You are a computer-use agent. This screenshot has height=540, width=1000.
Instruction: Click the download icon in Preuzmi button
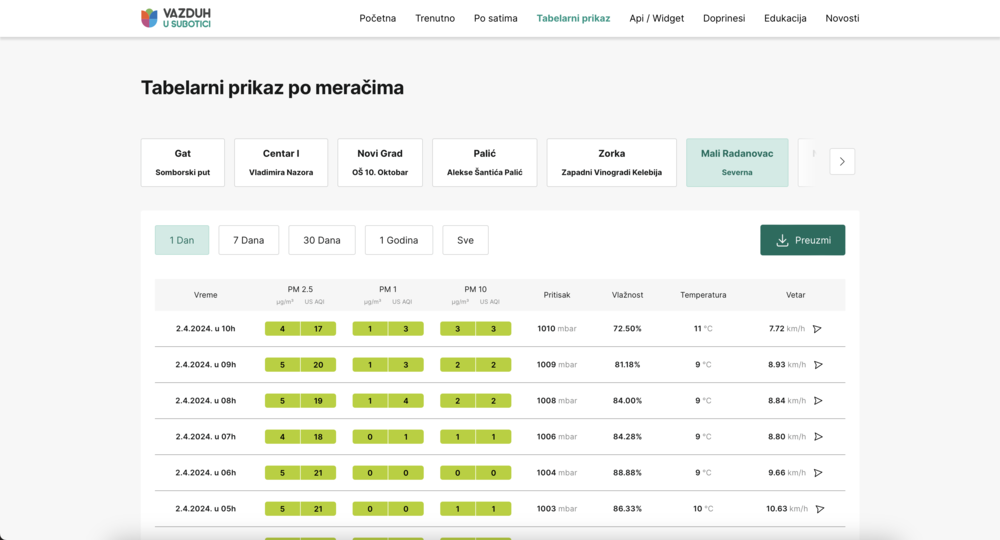(782, 240)
